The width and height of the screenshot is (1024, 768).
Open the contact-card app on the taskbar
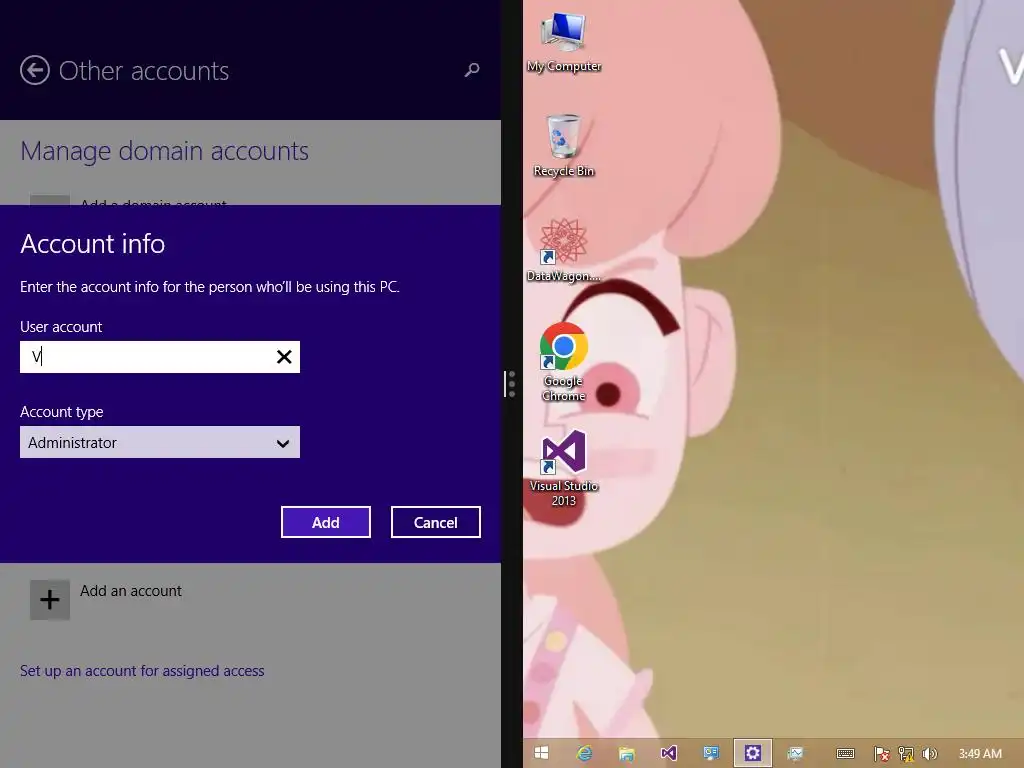tap(711, 753)
